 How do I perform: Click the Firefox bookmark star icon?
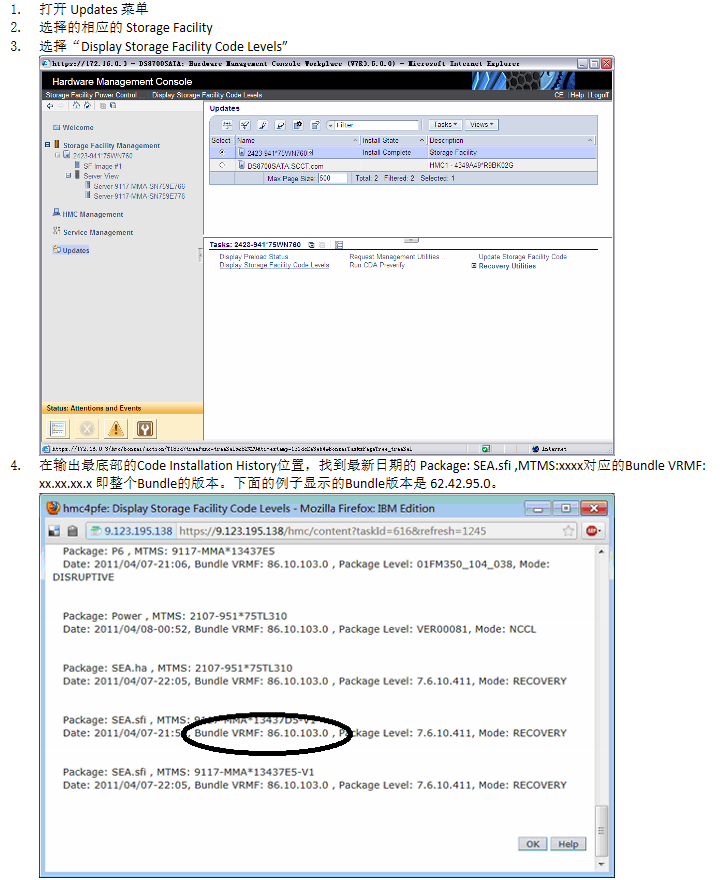(568, 531)
